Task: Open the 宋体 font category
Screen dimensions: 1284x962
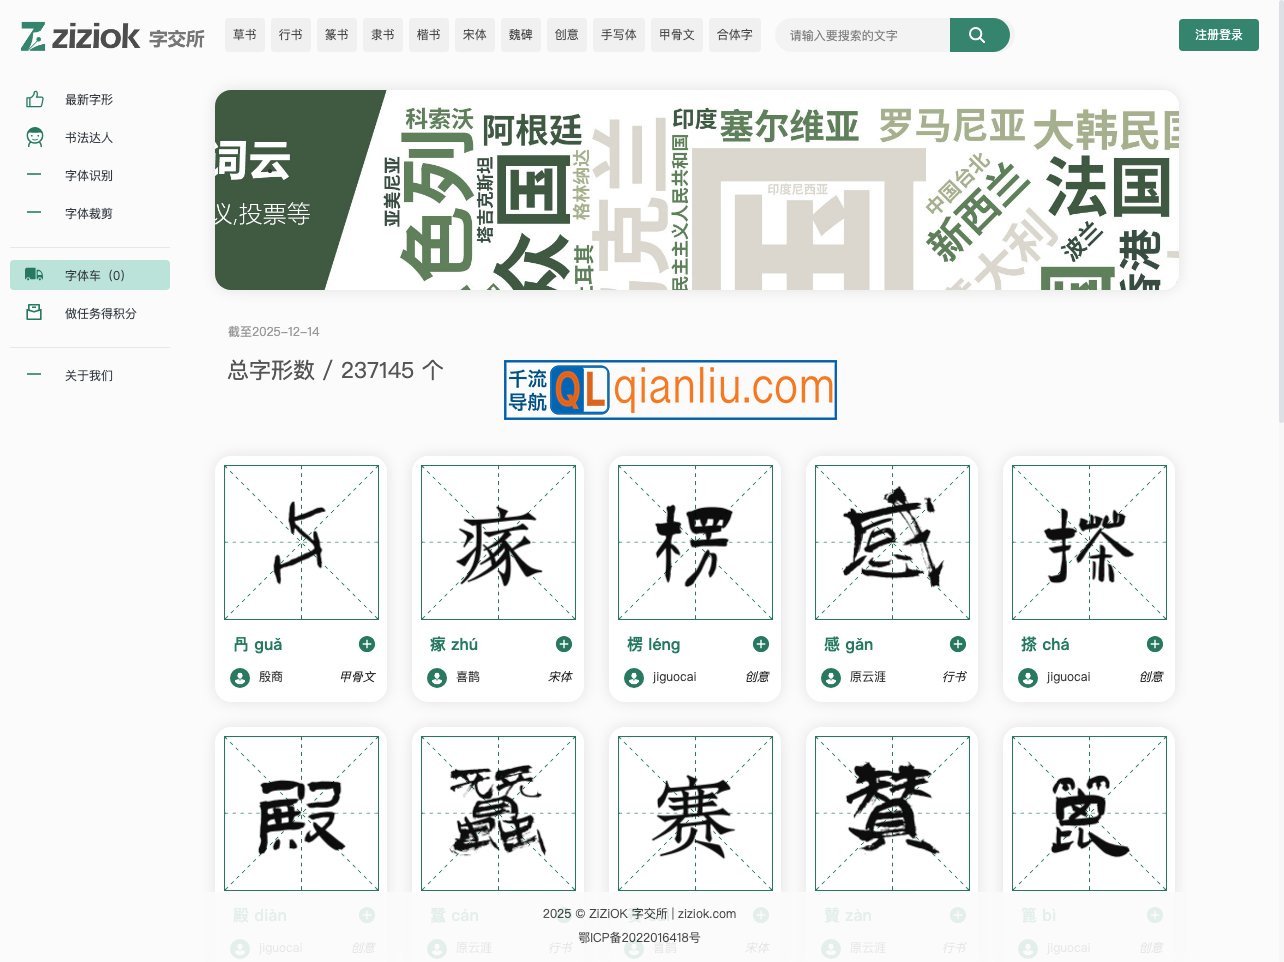Action: tap(474, 34)
